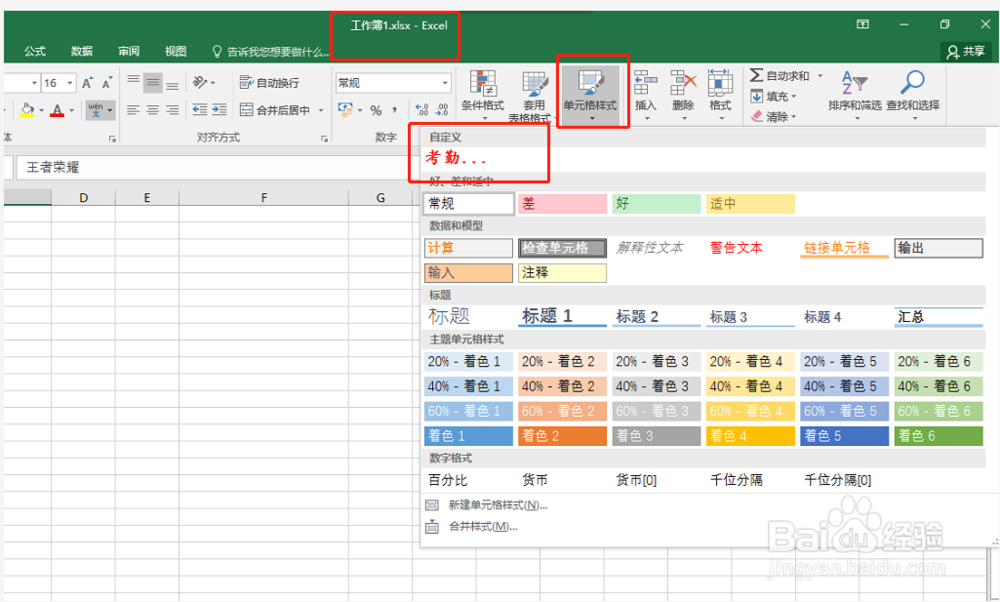Toggle align text left

[133, 110]
